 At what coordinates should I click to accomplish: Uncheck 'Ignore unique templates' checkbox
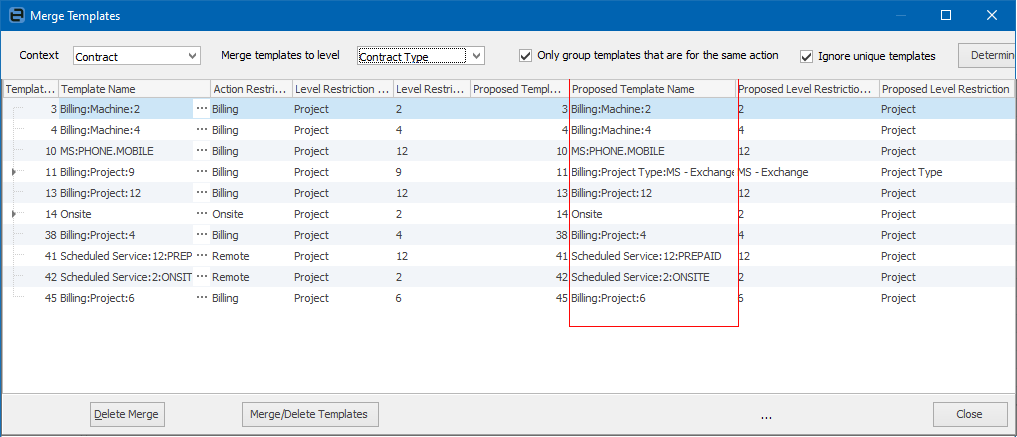[x=806, y=56]
